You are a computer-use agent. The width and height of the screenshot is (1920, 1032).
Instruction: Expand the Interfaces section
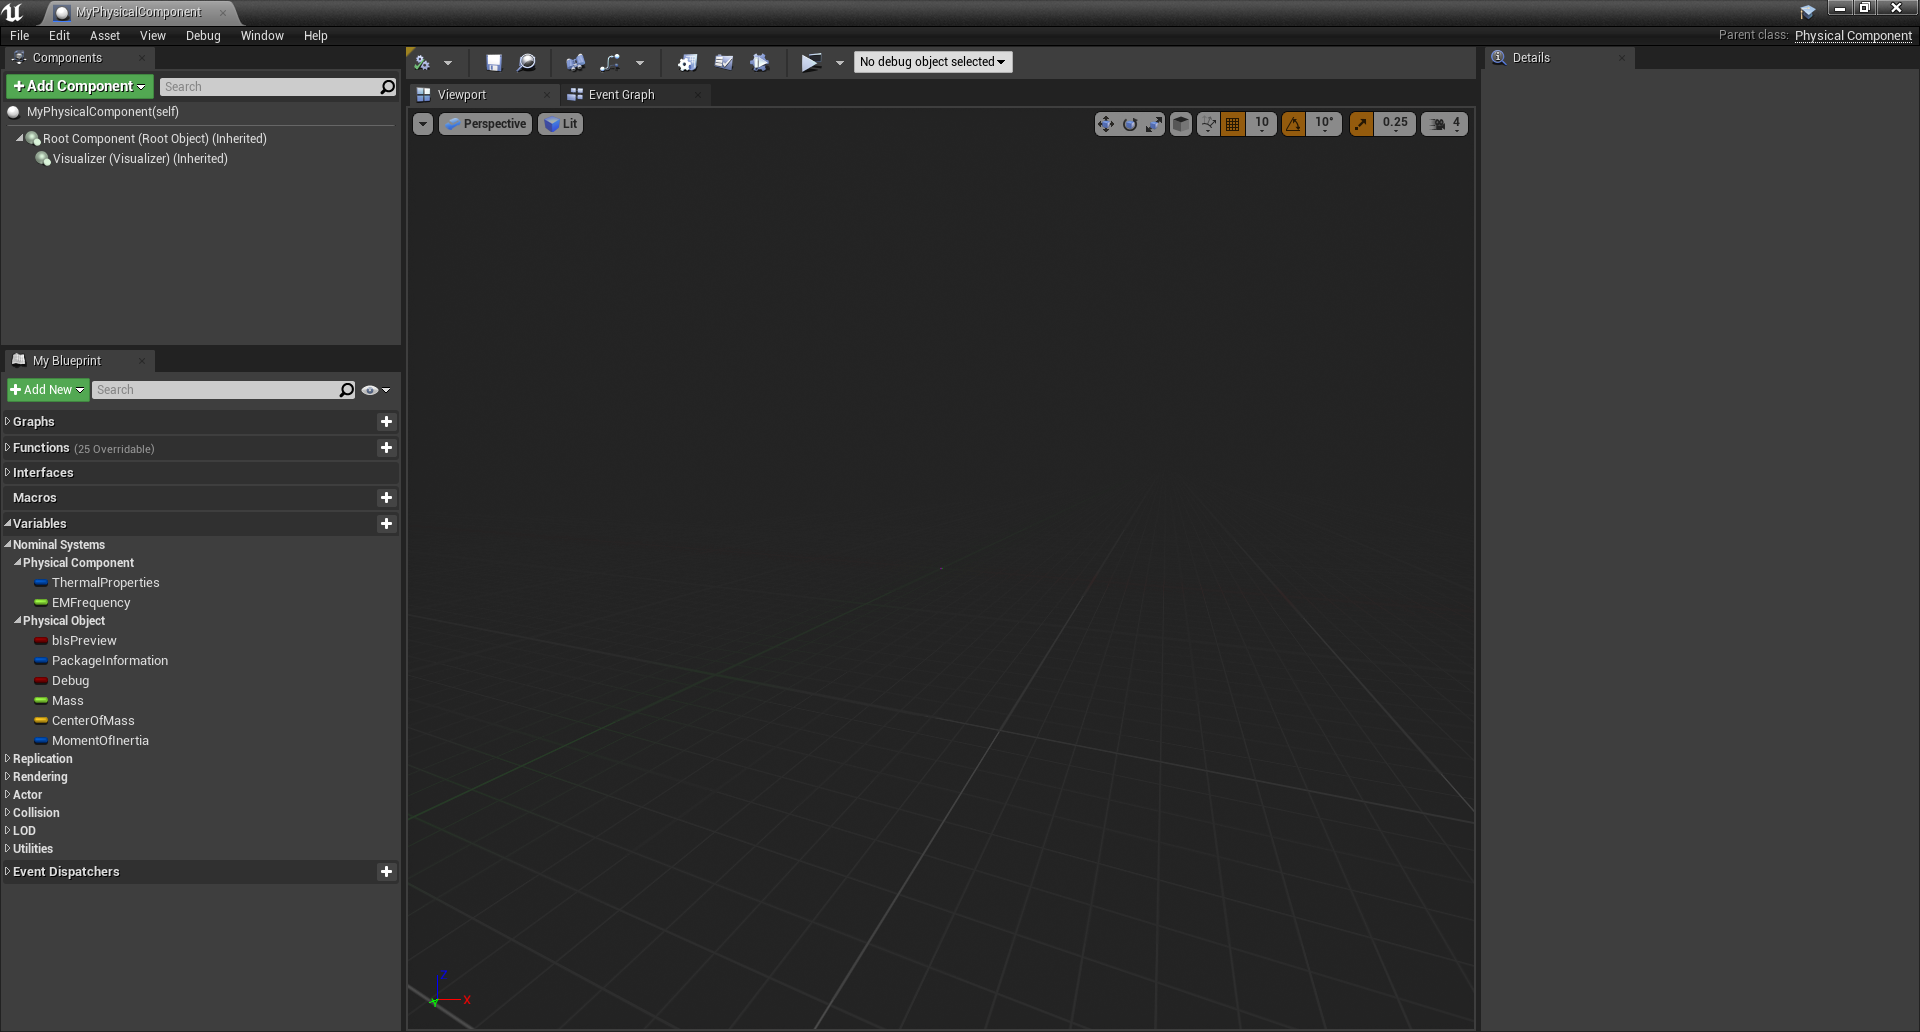click(7, 473)
